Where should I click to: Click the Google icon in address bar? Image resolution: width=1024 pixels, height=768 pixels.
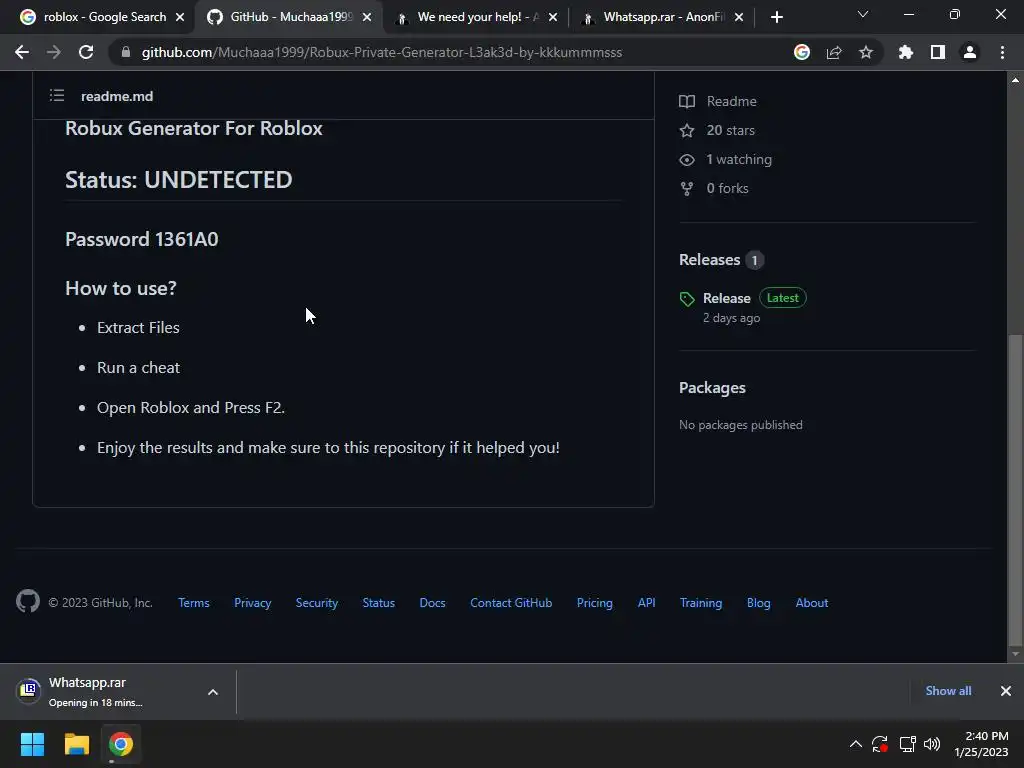tap(802, 52)
